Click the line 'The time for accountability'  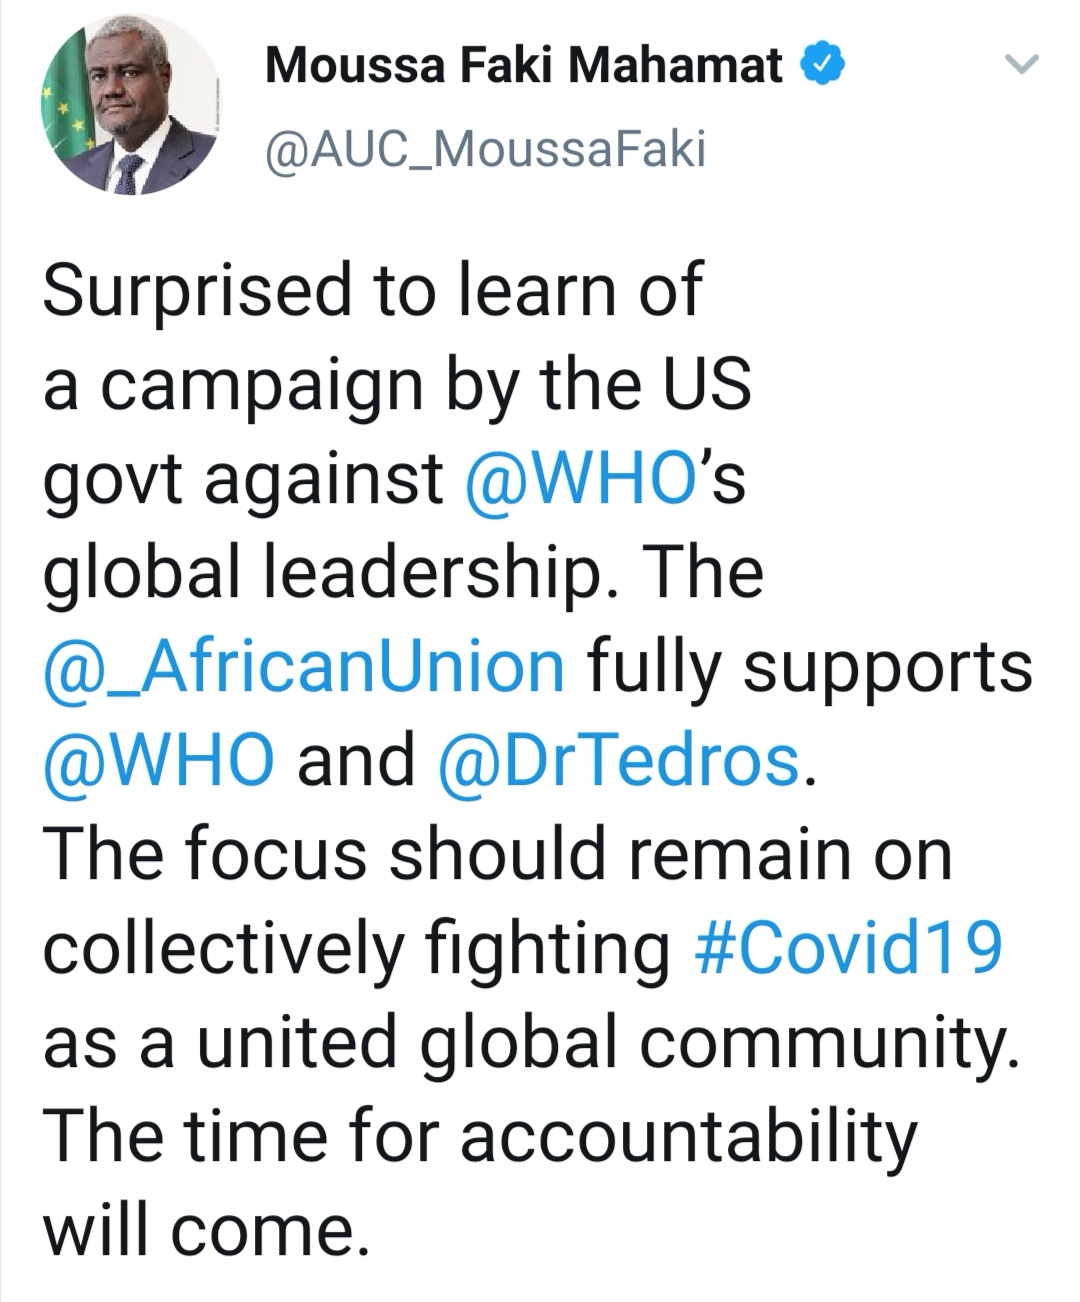click(480, 1137)
